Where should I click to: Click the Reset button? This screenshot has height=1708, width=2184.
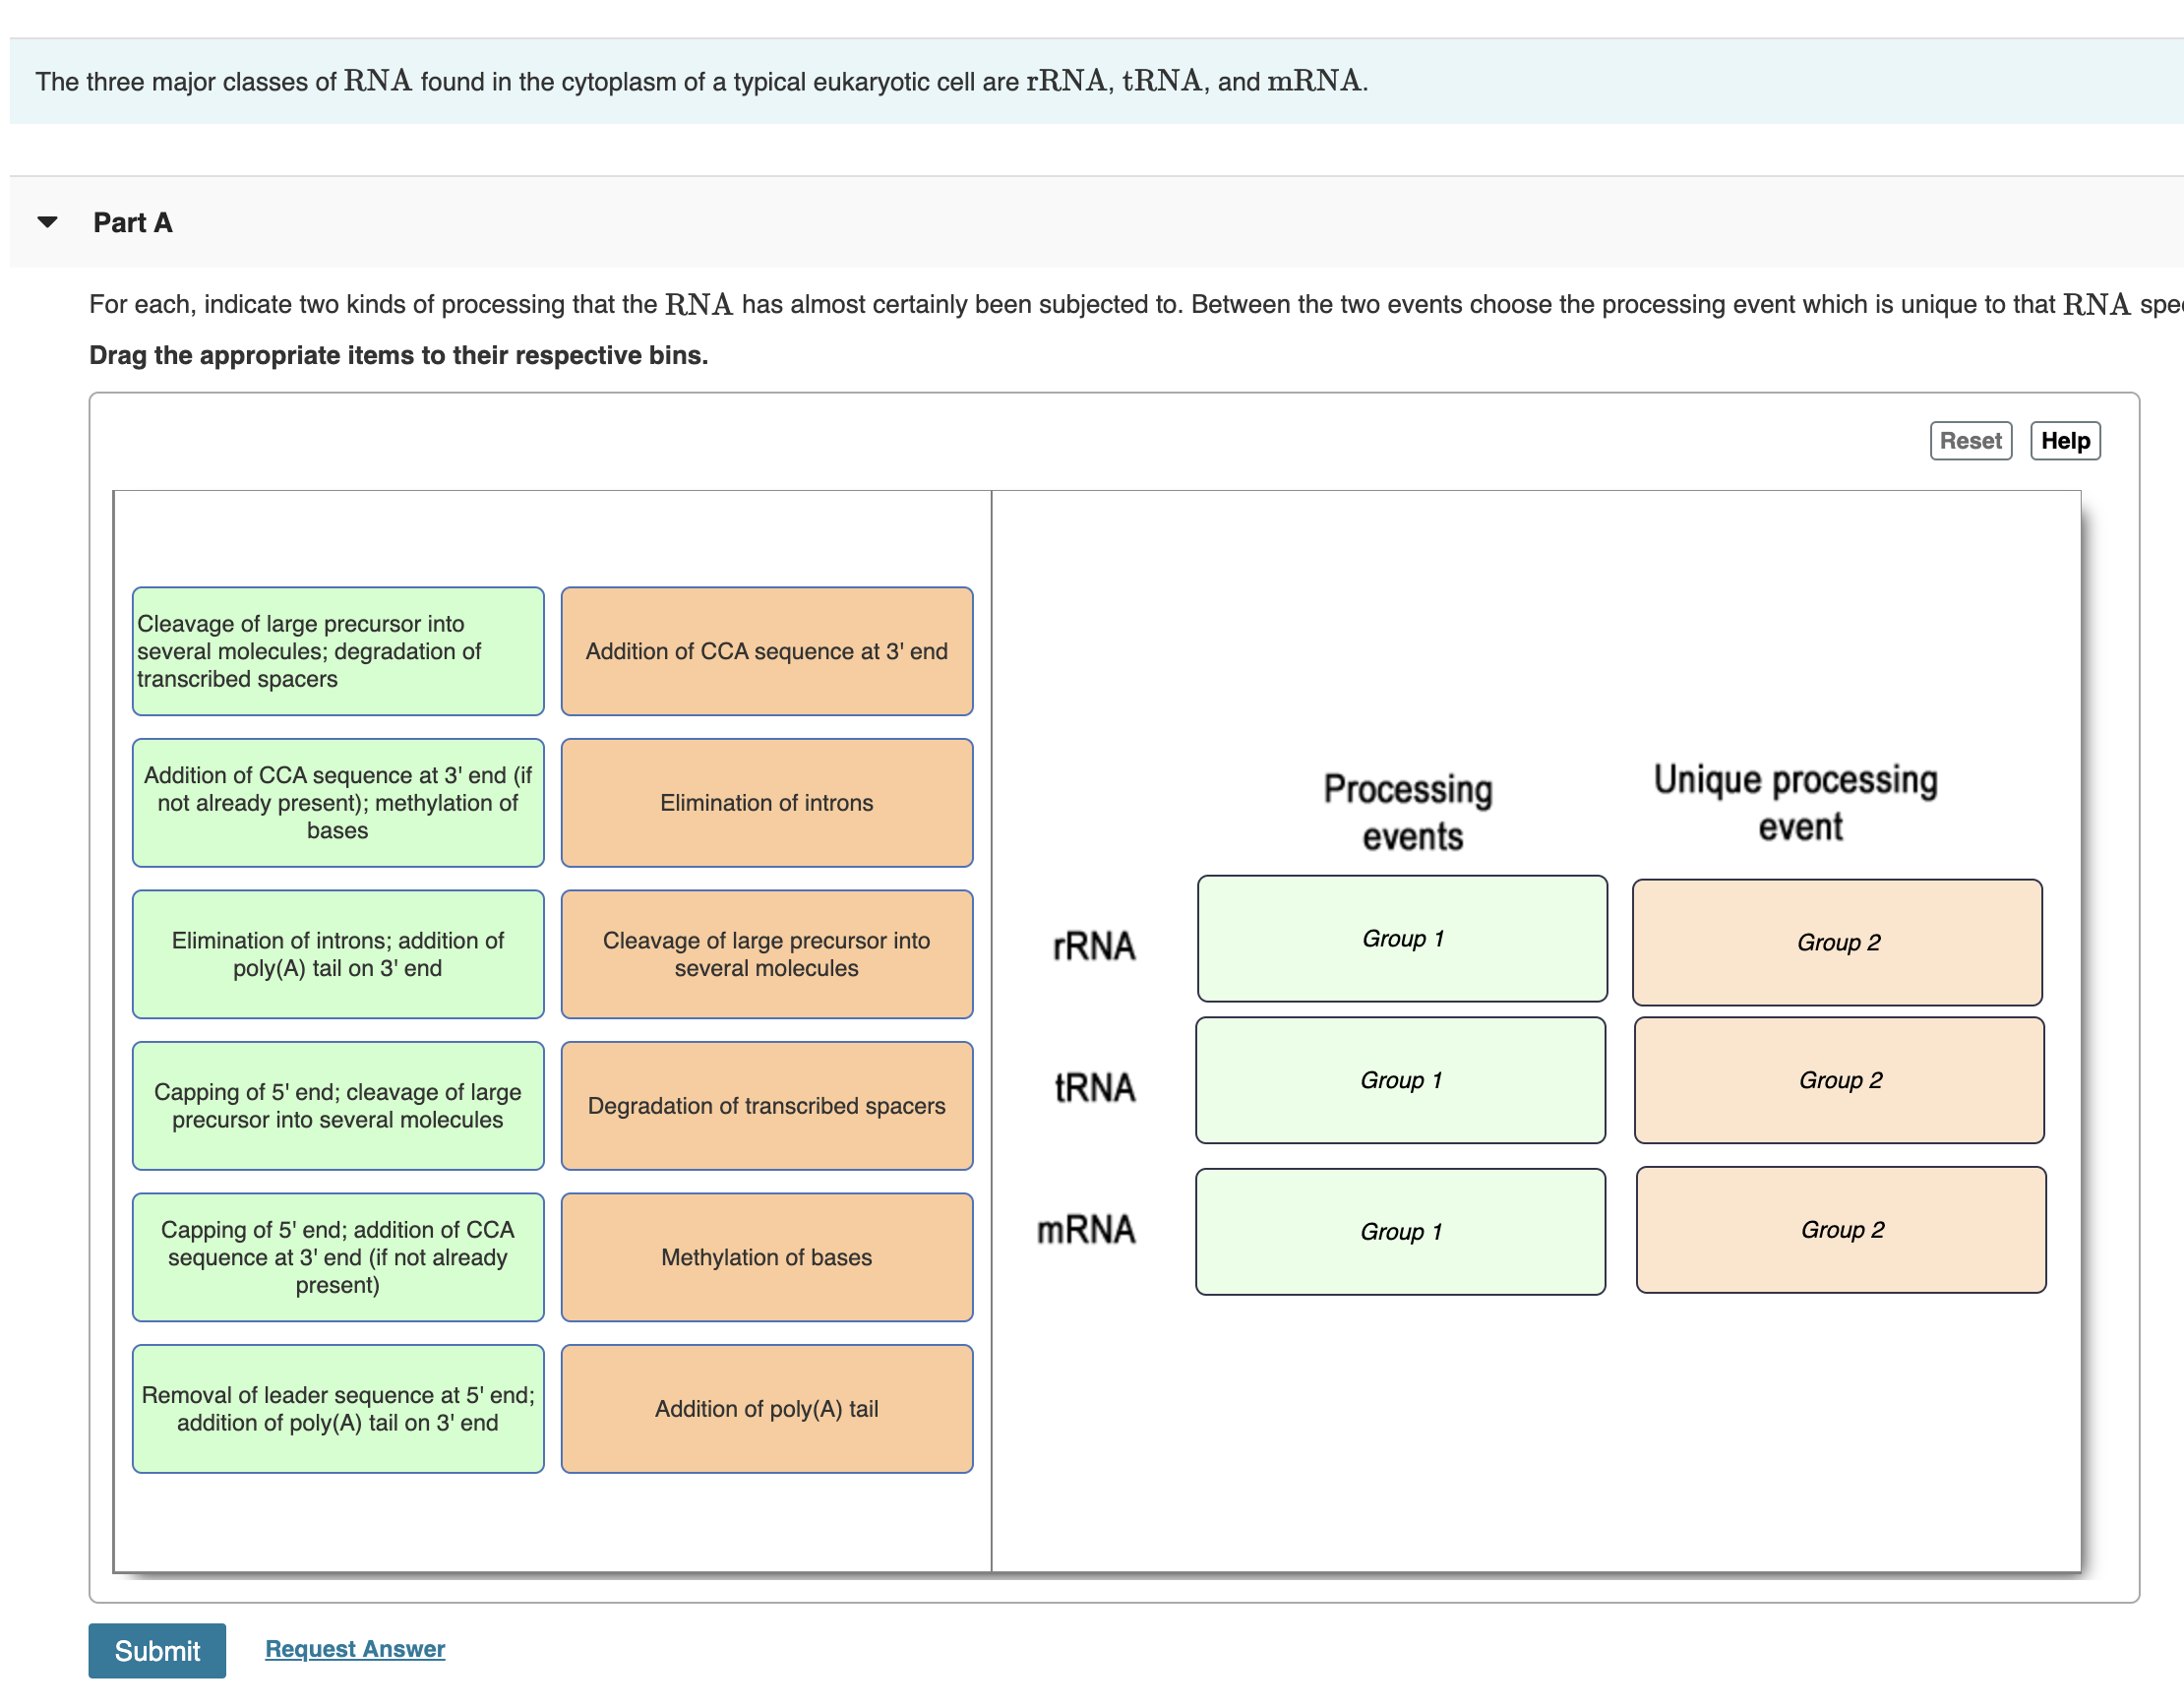click(x=1970, y=441)
